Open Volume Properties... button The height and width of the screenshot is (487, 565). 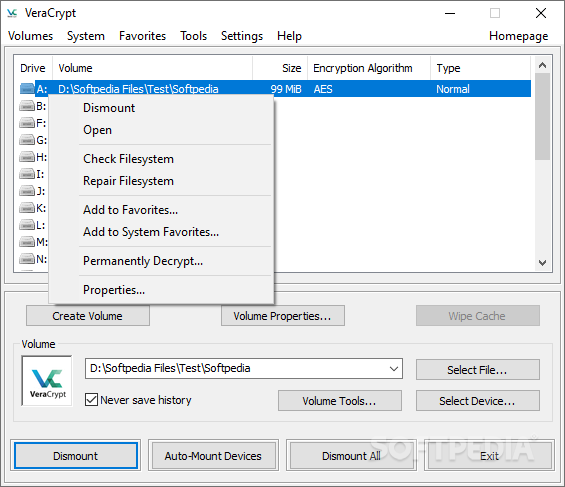click(x=282, y=316)
